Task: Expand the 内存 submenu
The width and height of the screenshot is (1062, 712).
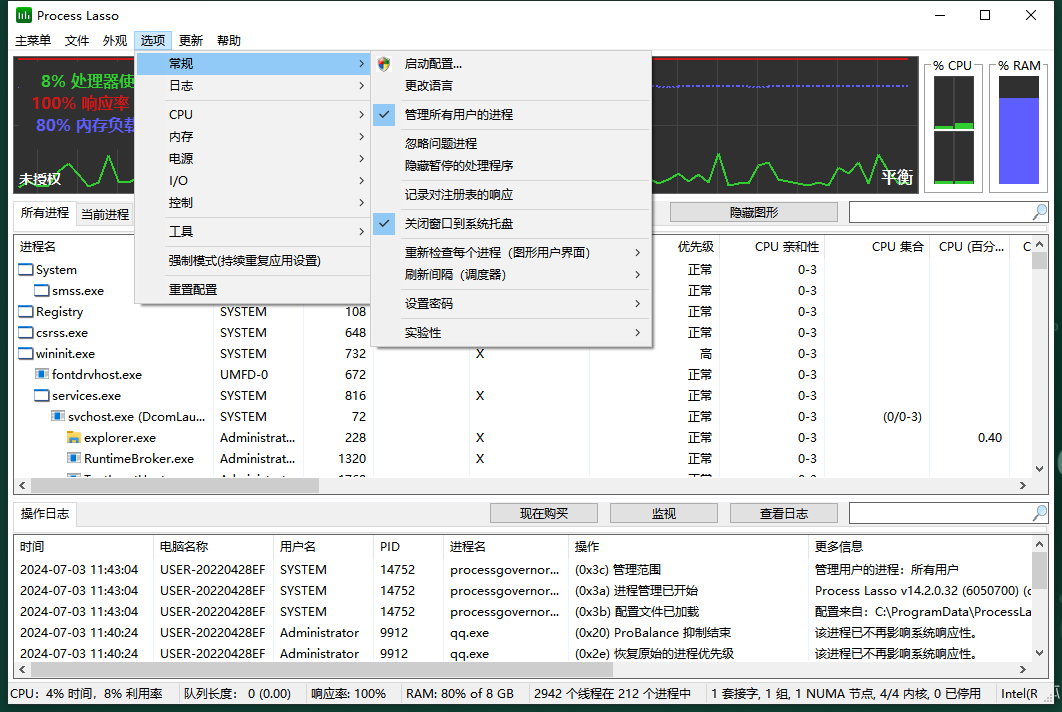Action: tap(253, 137)
